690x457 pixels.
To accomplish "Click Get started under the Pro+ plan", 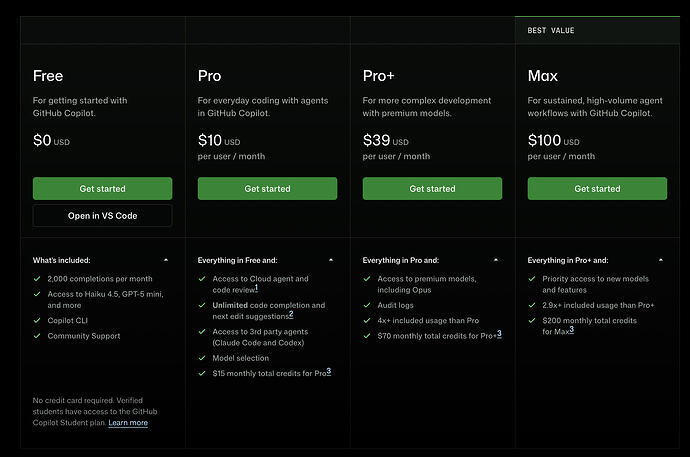I will (x=432, y=189).
